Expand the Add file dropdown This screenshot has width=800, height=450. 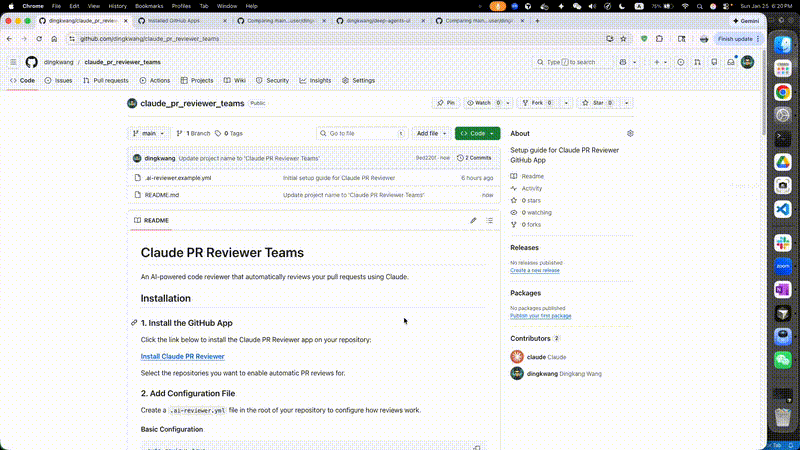(x=431, y=133)
